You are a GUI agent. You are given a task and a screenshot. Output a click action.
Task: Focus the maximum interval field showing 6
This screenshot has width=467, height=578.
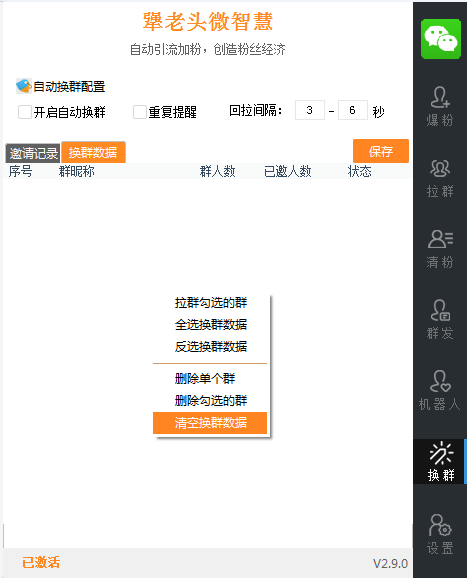(352, 110)
